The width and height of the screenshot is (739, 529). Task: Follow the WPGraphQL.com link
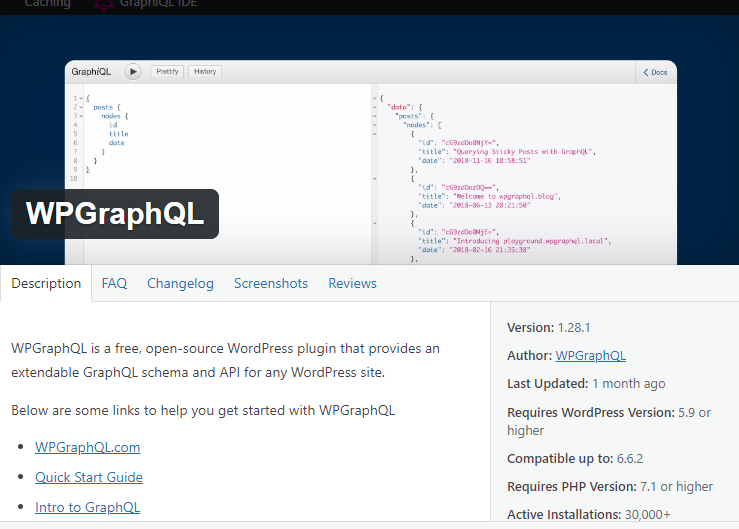point(88,447)
